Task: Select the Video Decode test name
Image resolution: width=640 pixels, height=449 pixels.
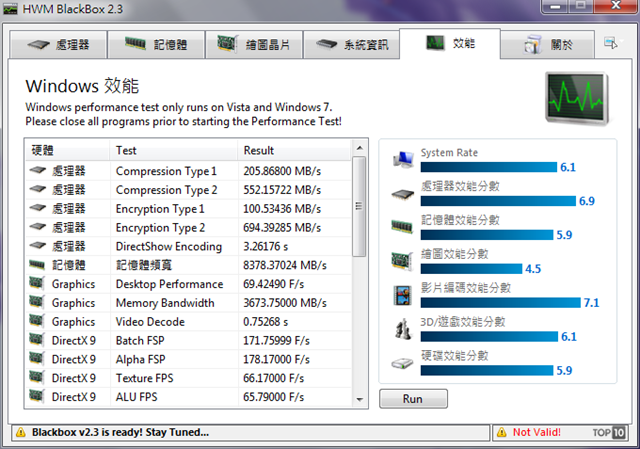Action: pos(150,322)
